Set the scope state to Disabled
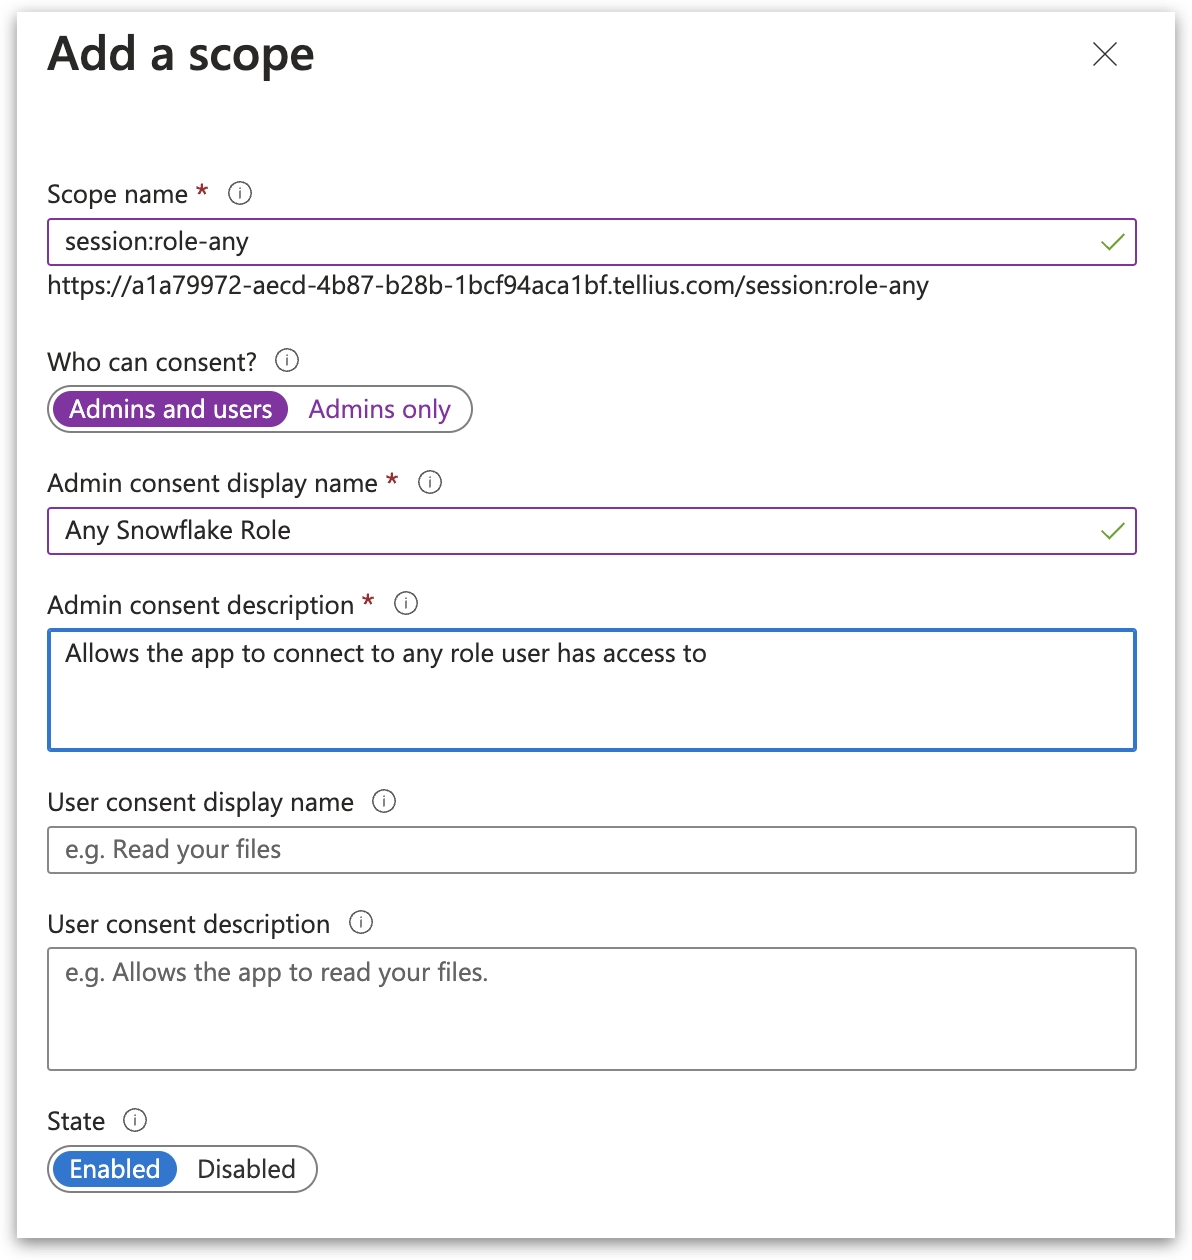Viewport: 1192px width, 1260px height. [246, 1169]
